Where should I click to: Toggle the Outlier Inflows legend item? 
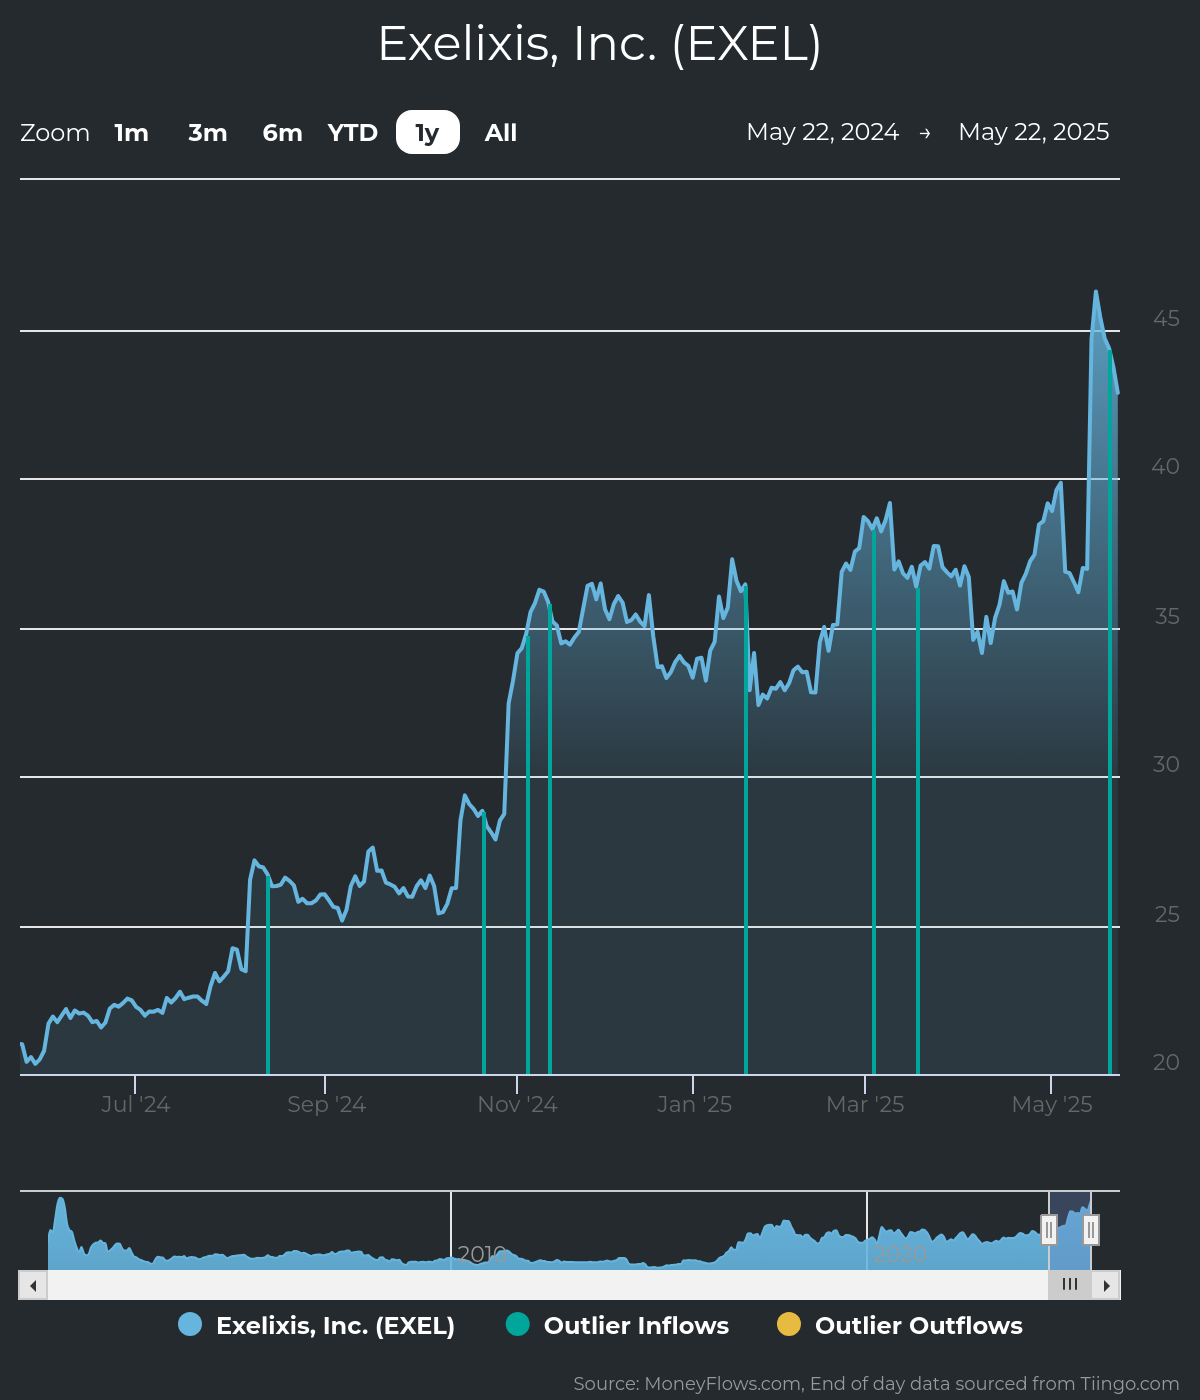coord(617,1325)
